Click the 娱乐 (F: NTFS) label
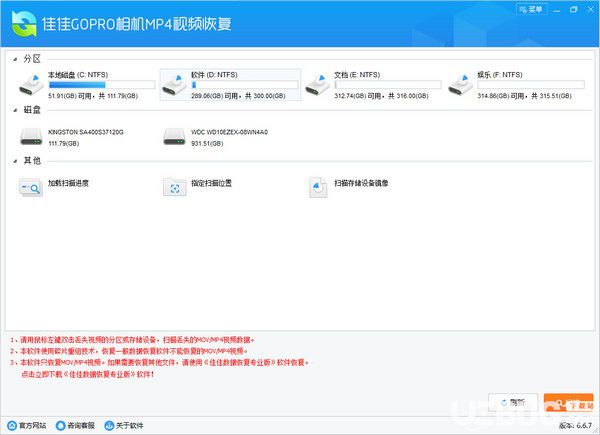600x435 pixels. click(x=500, y=75)
